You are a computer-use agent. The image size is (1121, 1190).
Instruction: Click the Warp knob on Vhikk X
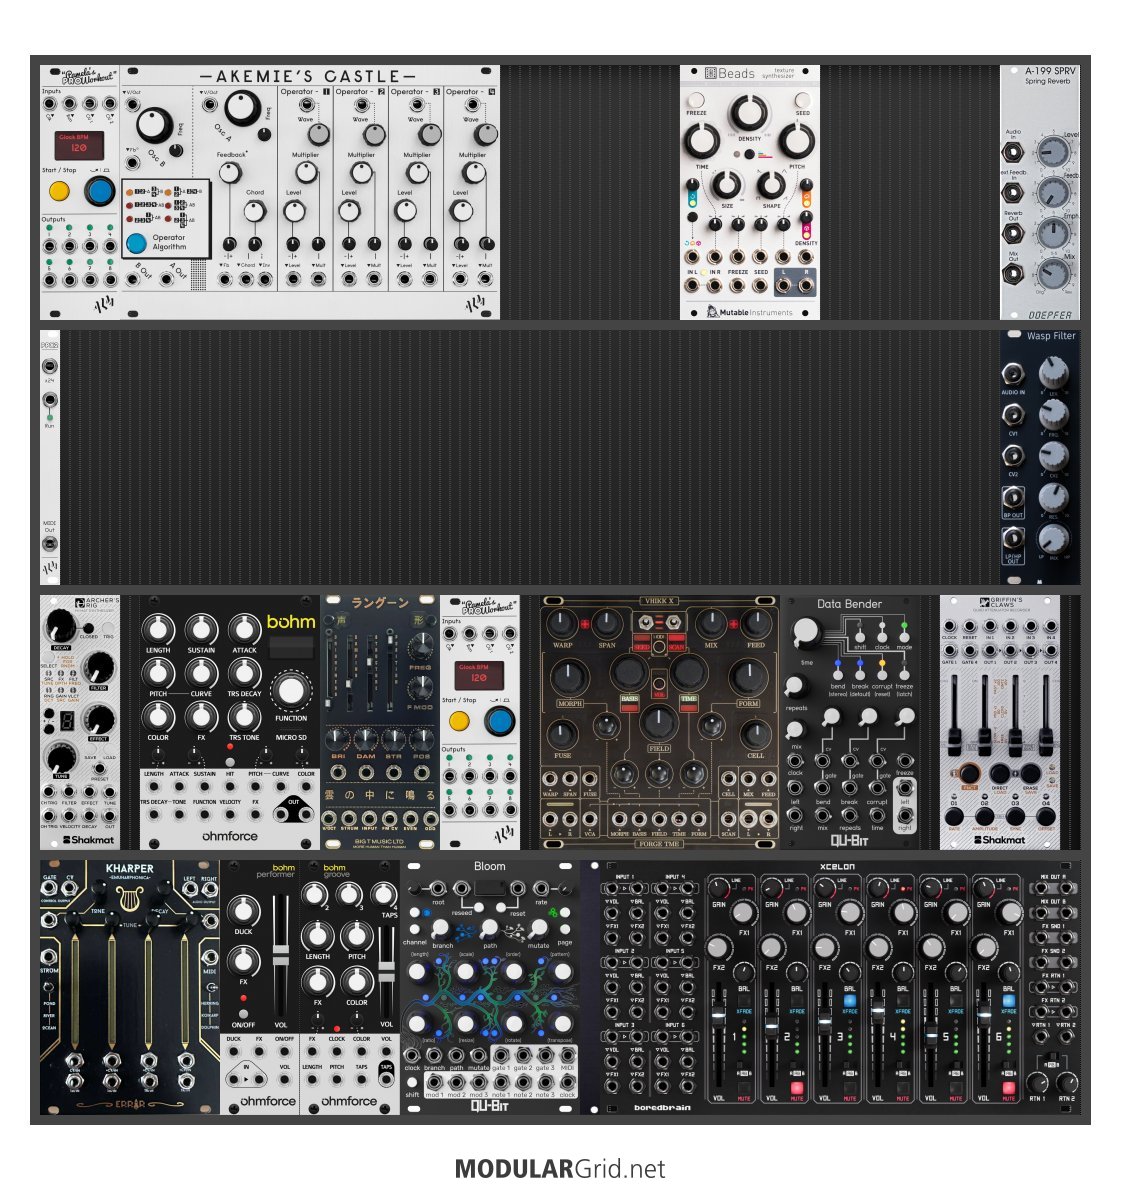pyautogui.click(x=562, y=624)
